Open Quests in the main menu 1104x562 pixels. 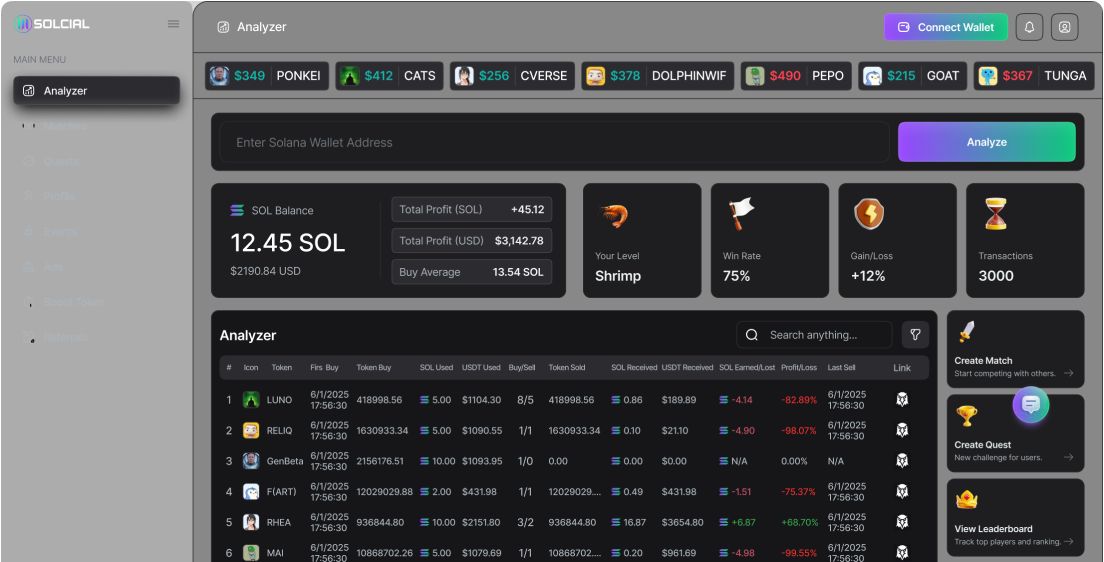coord(96,161)
